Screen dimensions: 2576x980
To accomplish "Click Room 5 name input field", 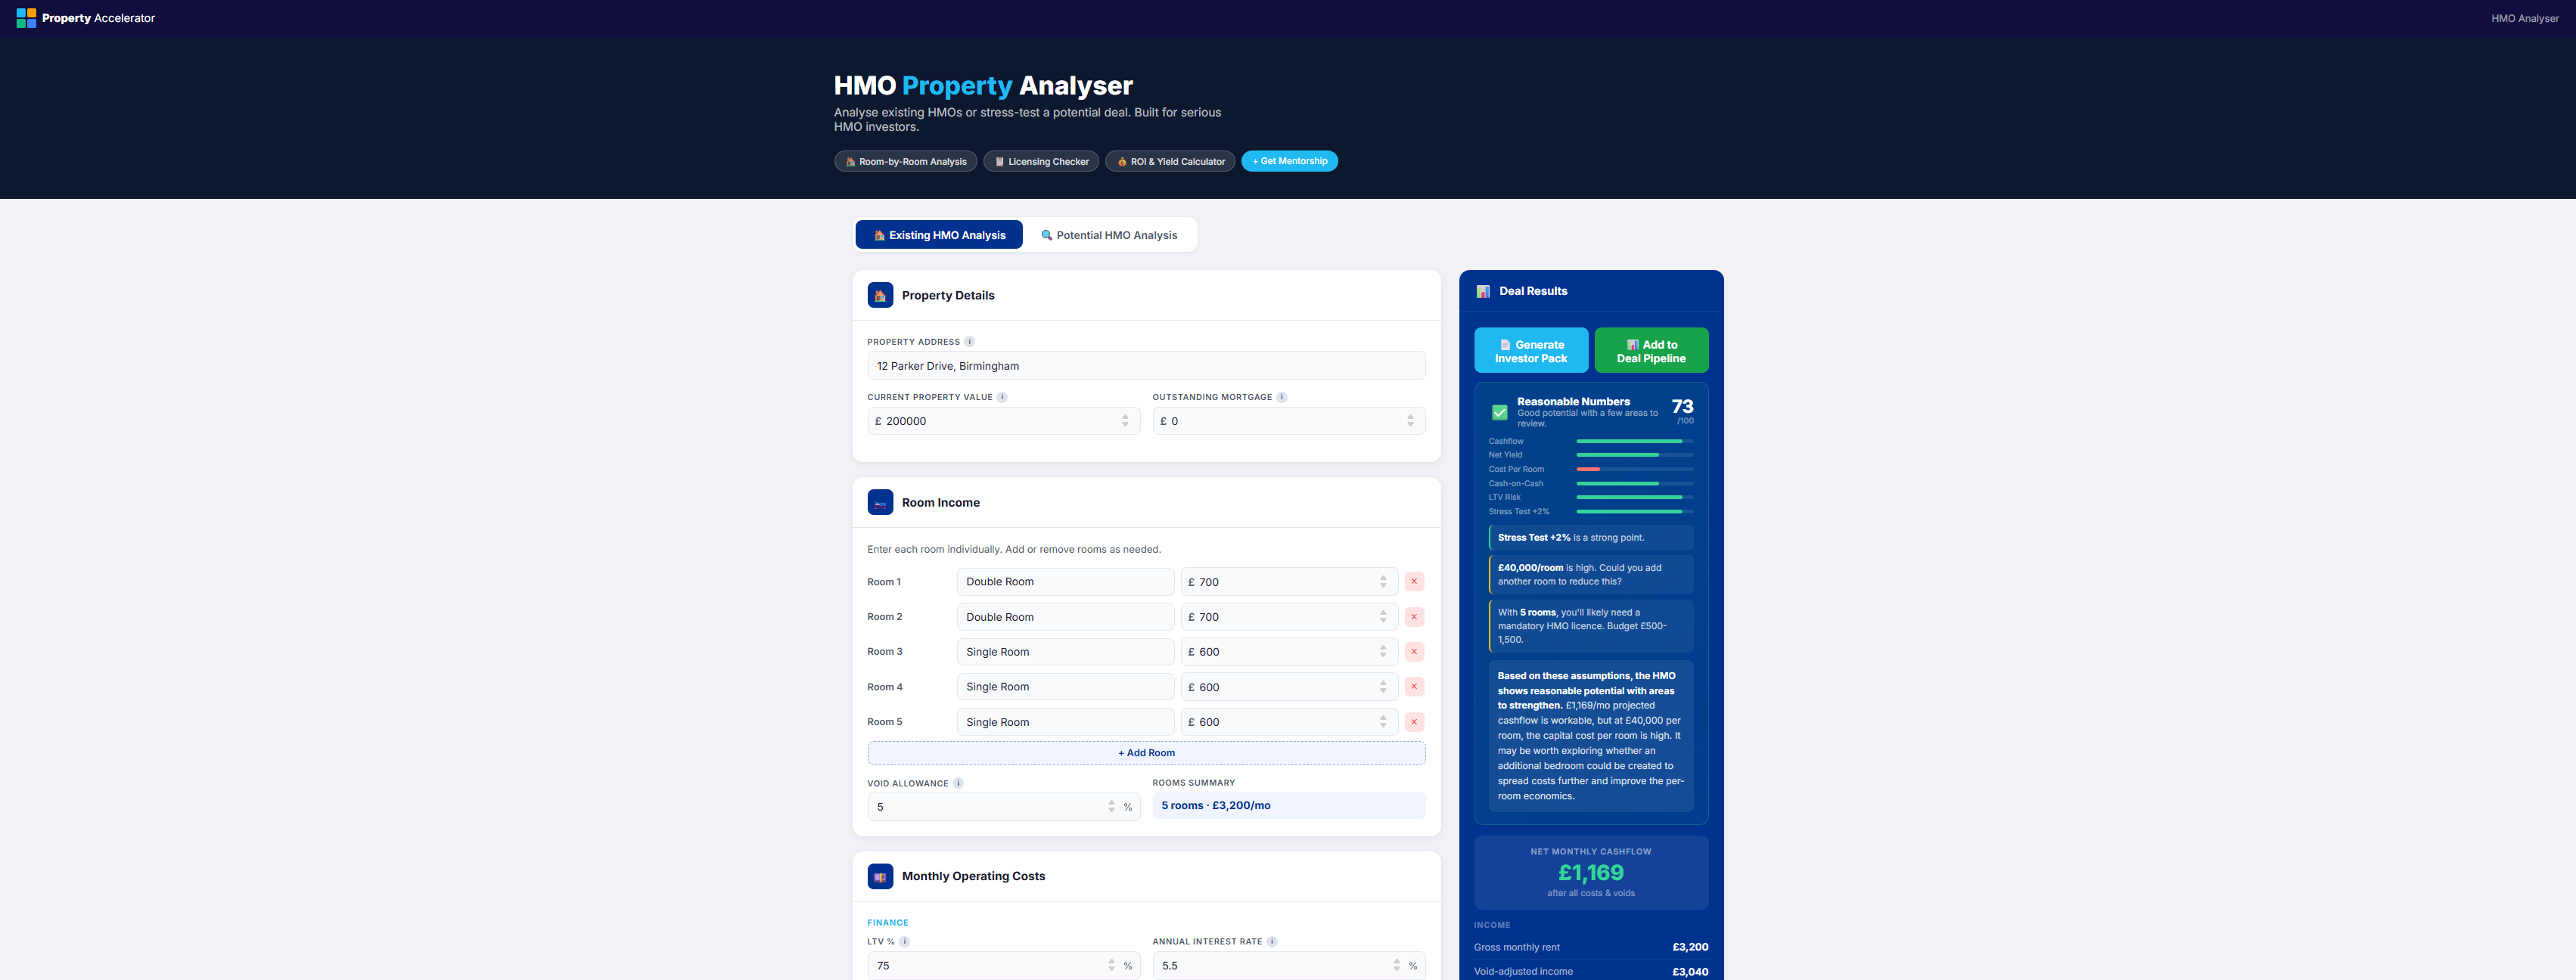I will pos(1065,722).
